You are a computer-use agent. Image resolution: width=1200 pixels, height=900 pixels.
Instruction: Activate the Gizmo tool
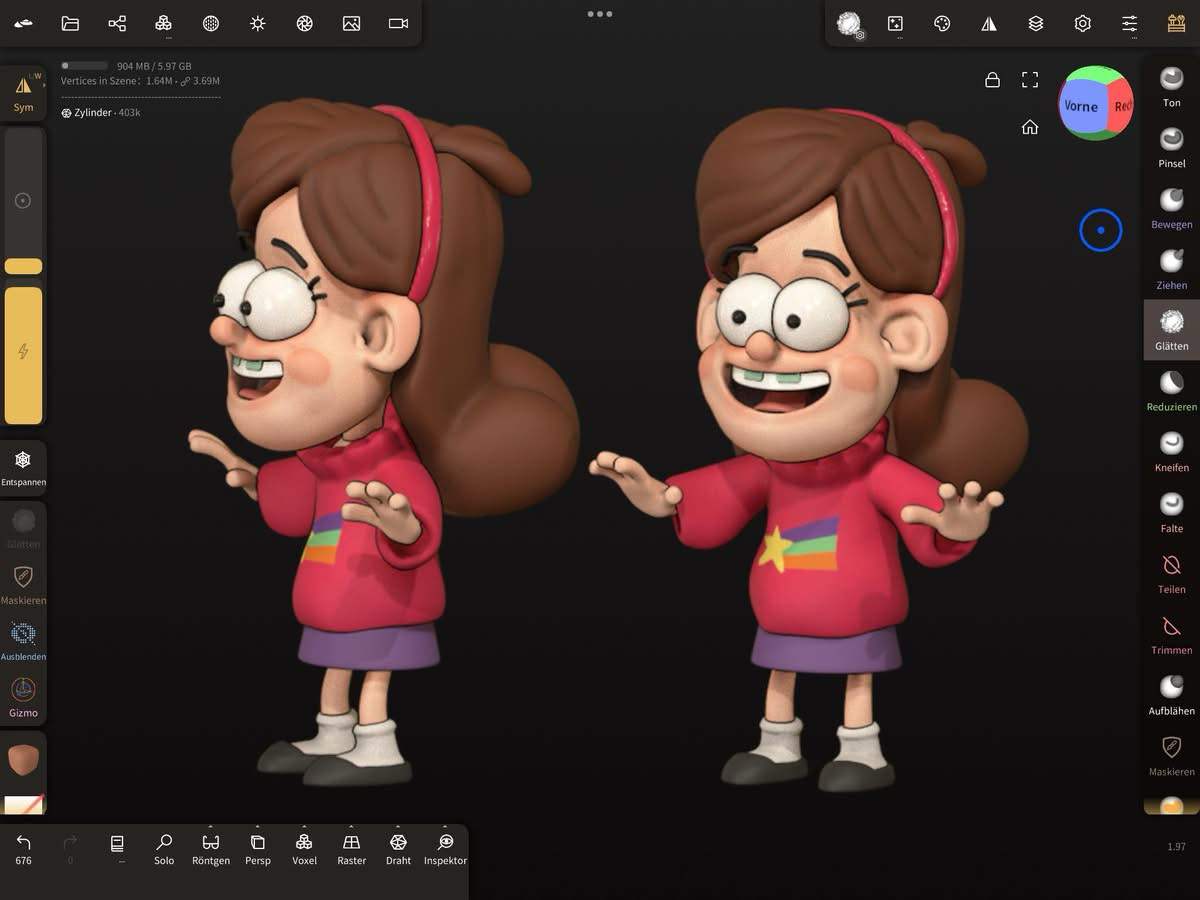[x=23, y=697]
